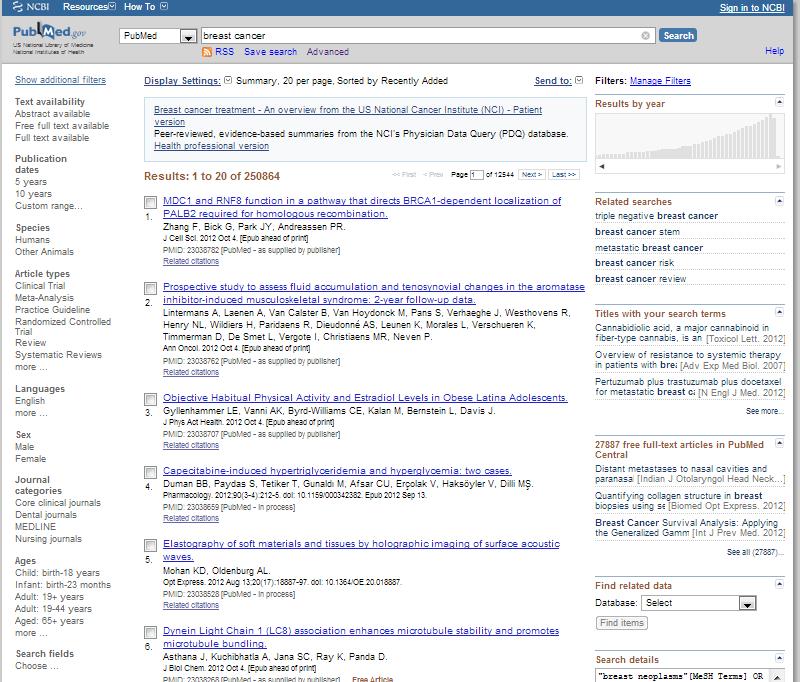The width and height of the screenshot is (800, 682).
Task: Search triple negative breast cancer
Action: (x=656, y=216)
